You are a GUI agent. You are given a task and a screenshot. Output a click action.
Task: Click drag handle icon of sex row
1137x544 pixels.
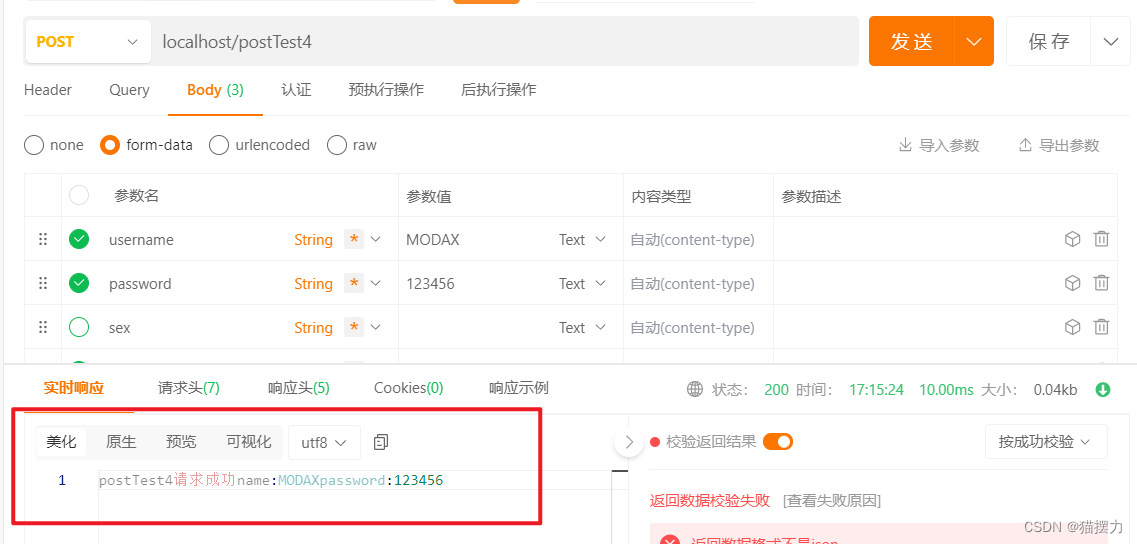43,328
